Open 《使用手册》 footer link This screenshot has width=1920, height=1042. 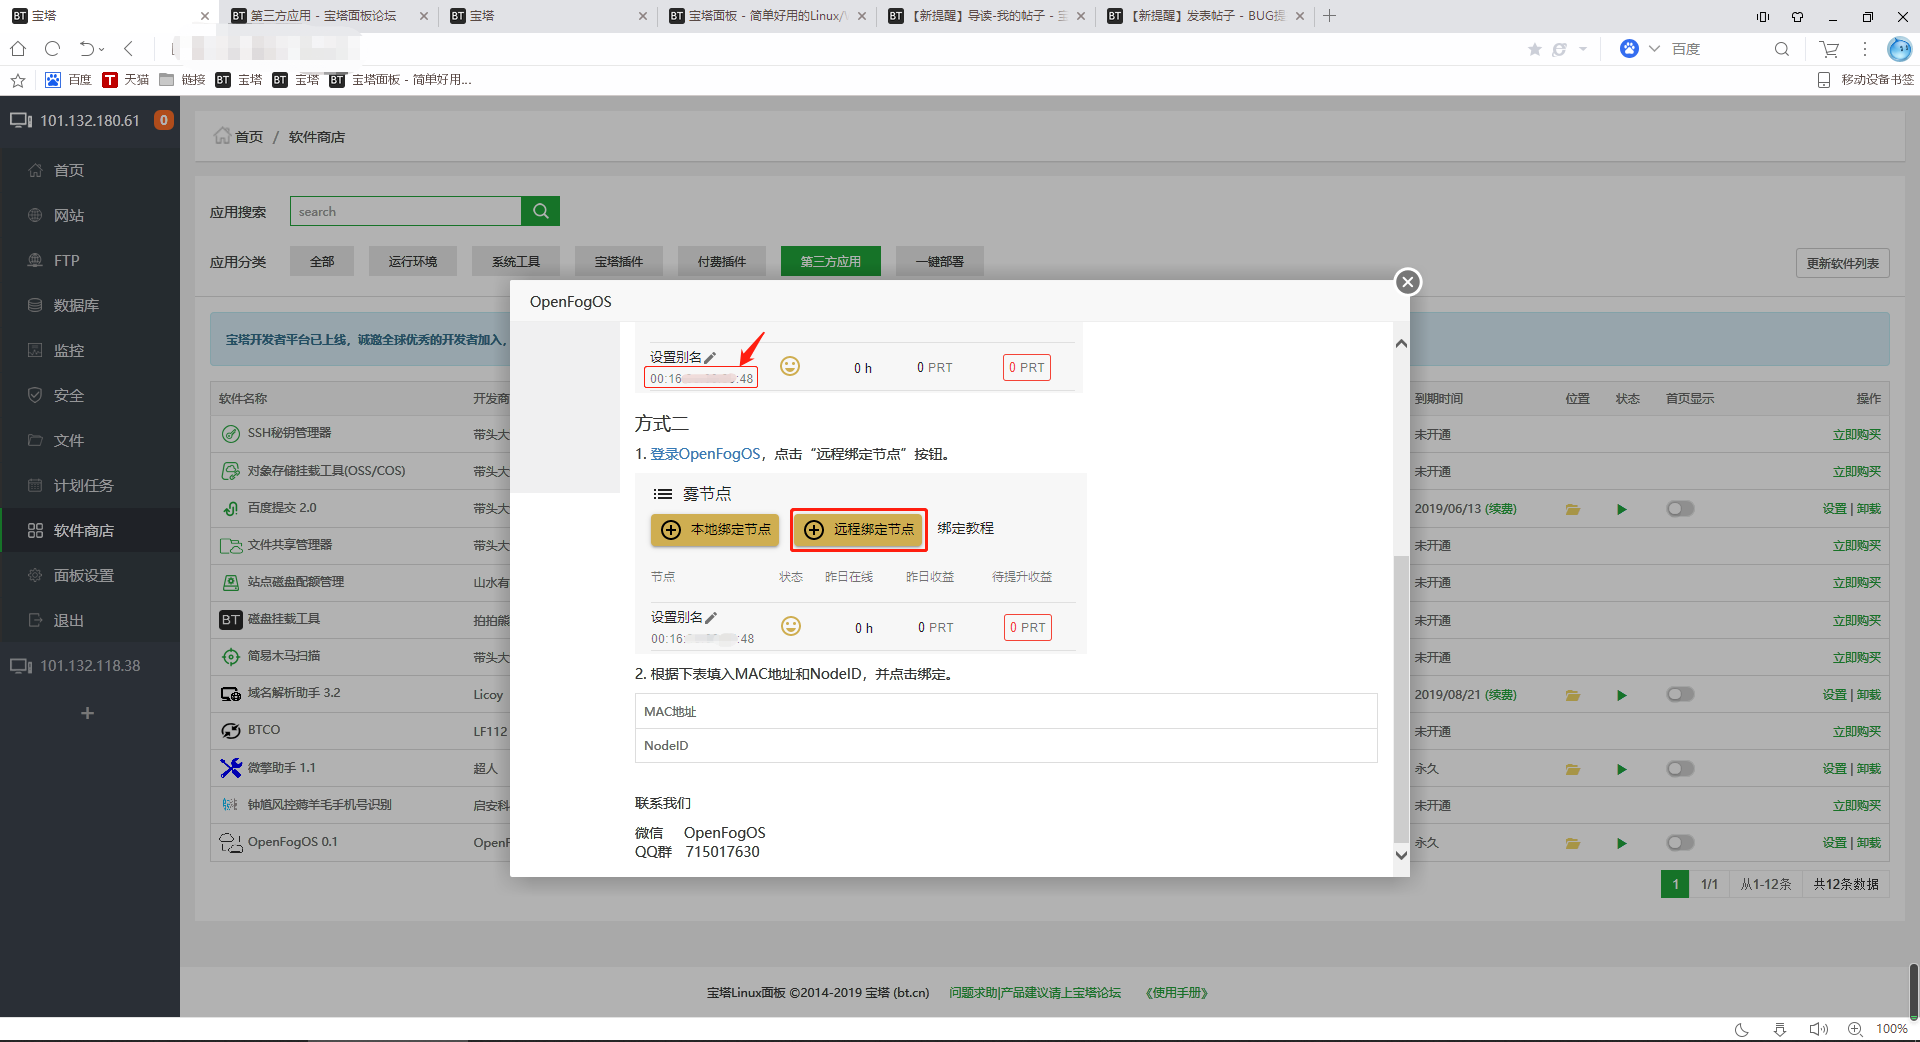[1177, 993]
